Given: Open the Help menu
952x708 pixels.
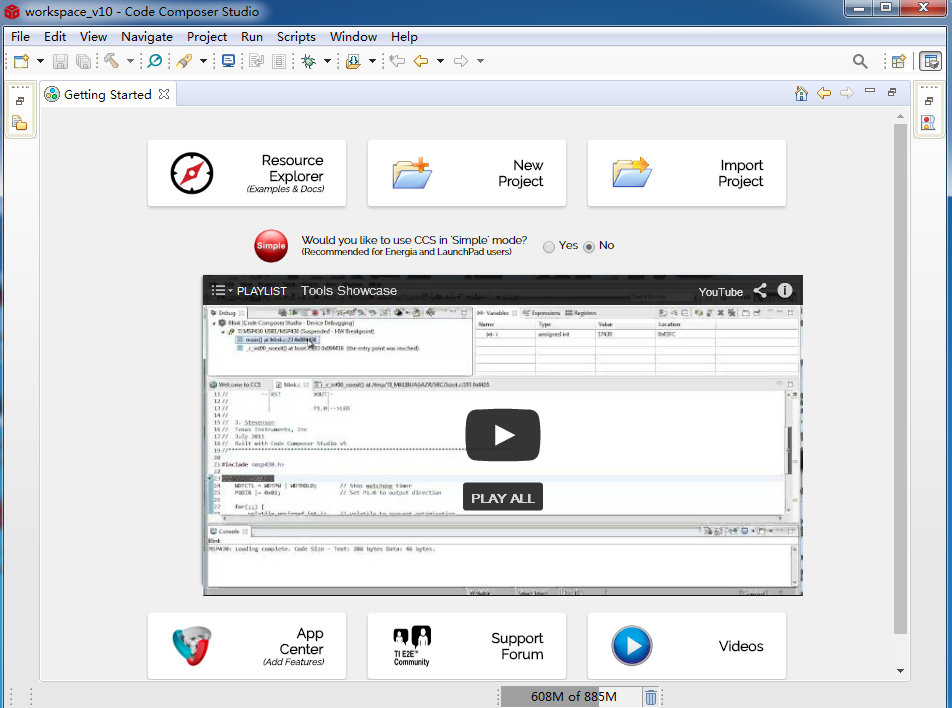Looking at the screenshot, I should 404,36.
